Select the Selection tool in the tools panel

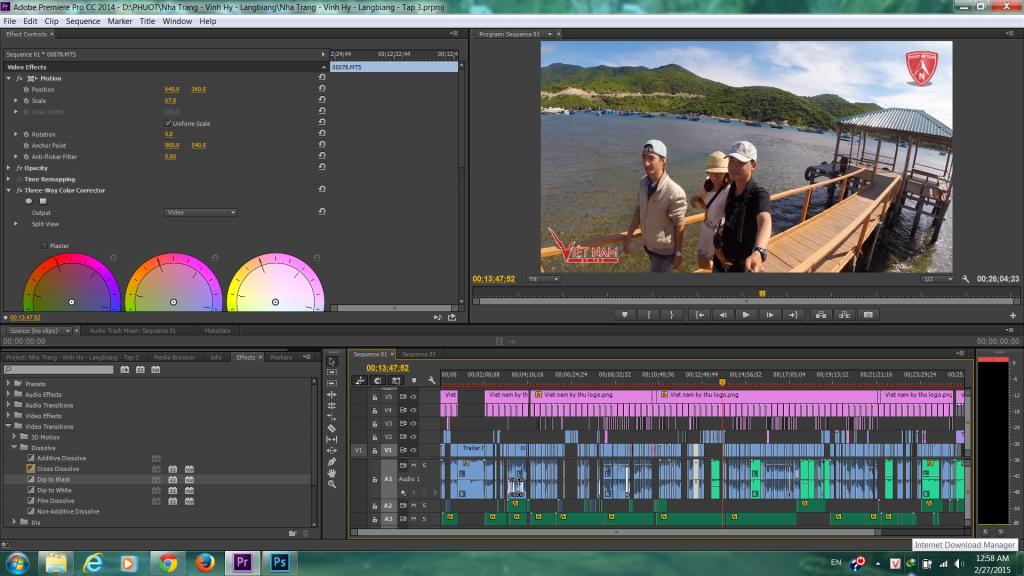pos(332,361)
